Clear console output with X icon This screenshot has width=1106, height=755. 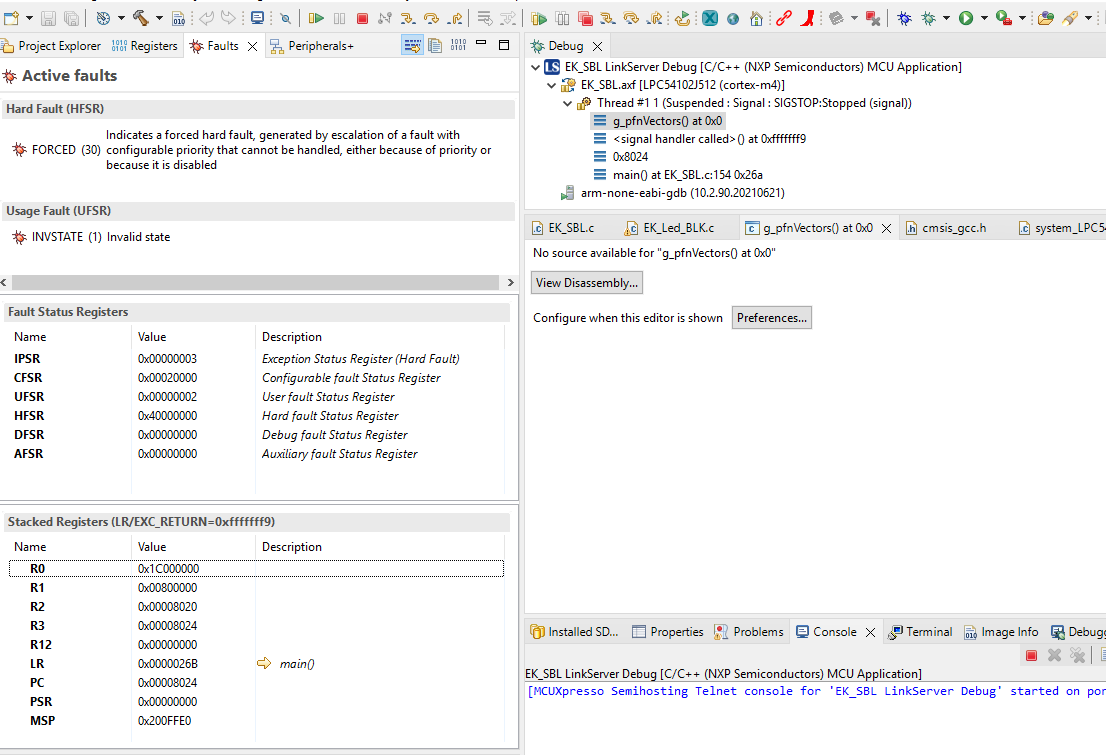point(1054,655)
